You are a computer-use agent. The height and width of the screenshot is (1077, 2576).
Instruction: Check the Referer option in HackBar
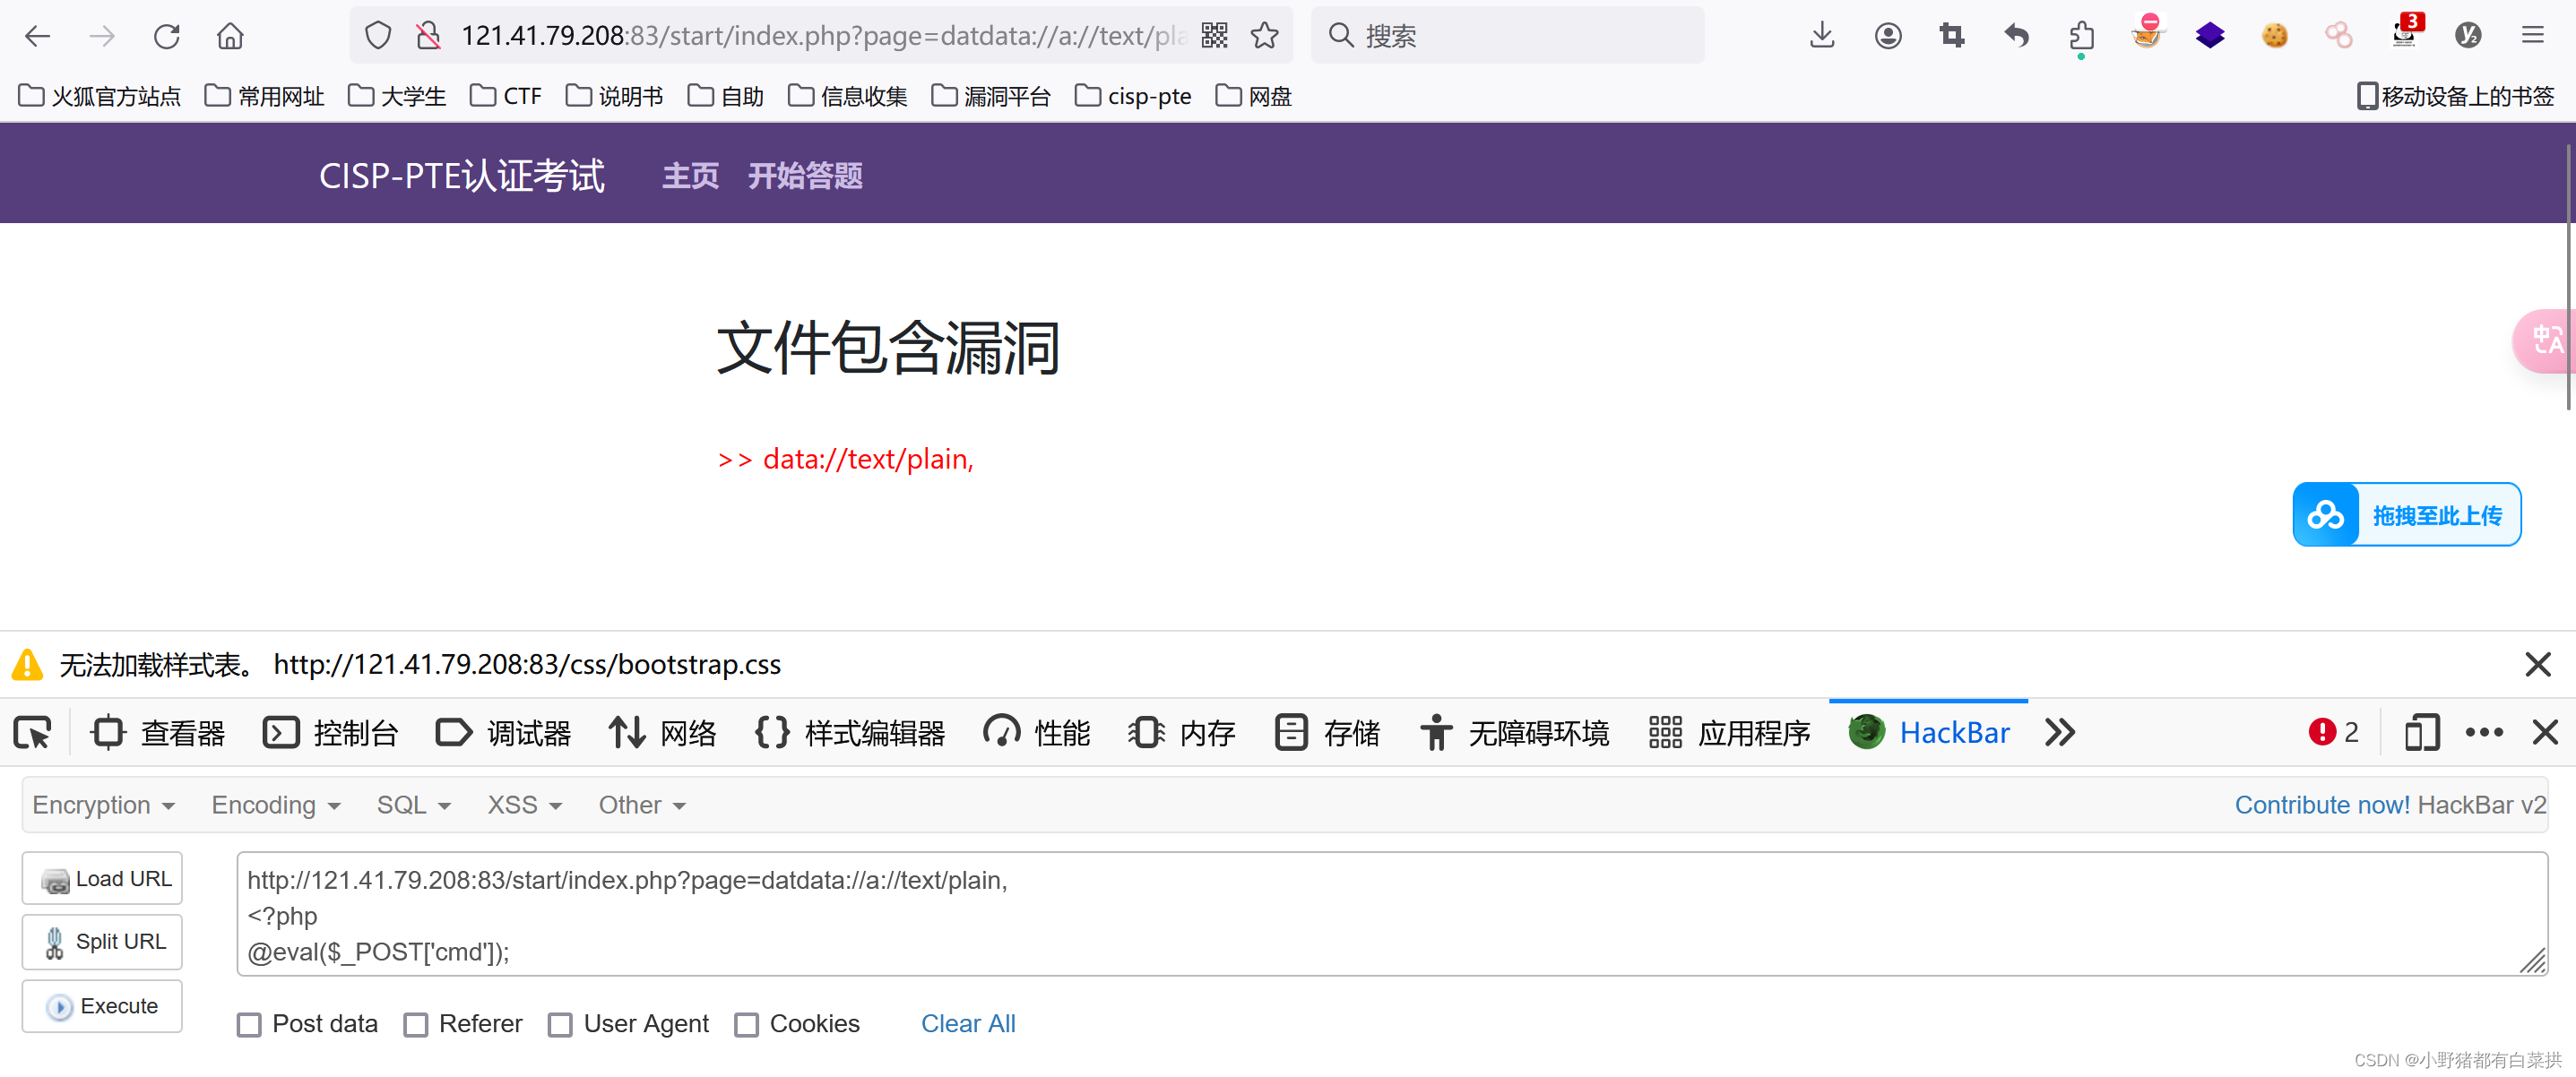pyautogui.click(x=416, y=1024)
